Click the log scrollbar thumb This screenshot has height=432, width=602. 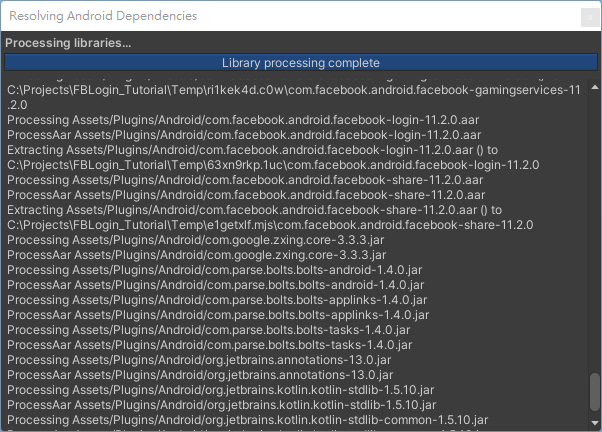tap(595, 392)
